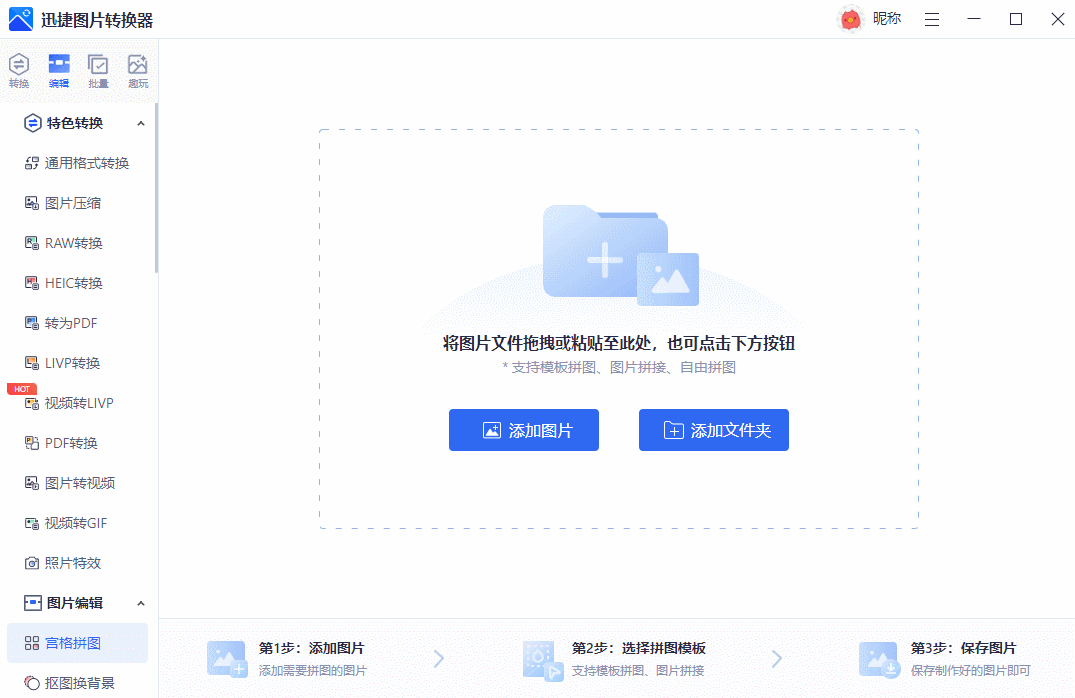Image resolution: width=1075 pixels, height=698 pixels.
Task: Select the LIVP转换 icon
Action: (32, 363)
